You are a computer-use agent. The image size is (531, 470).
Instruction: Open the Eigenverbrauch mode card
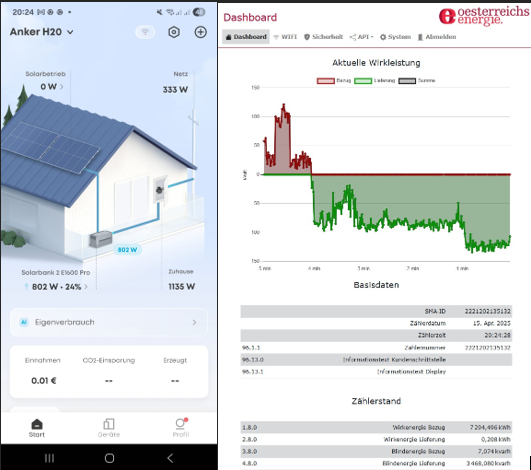[x=109, y=322]
